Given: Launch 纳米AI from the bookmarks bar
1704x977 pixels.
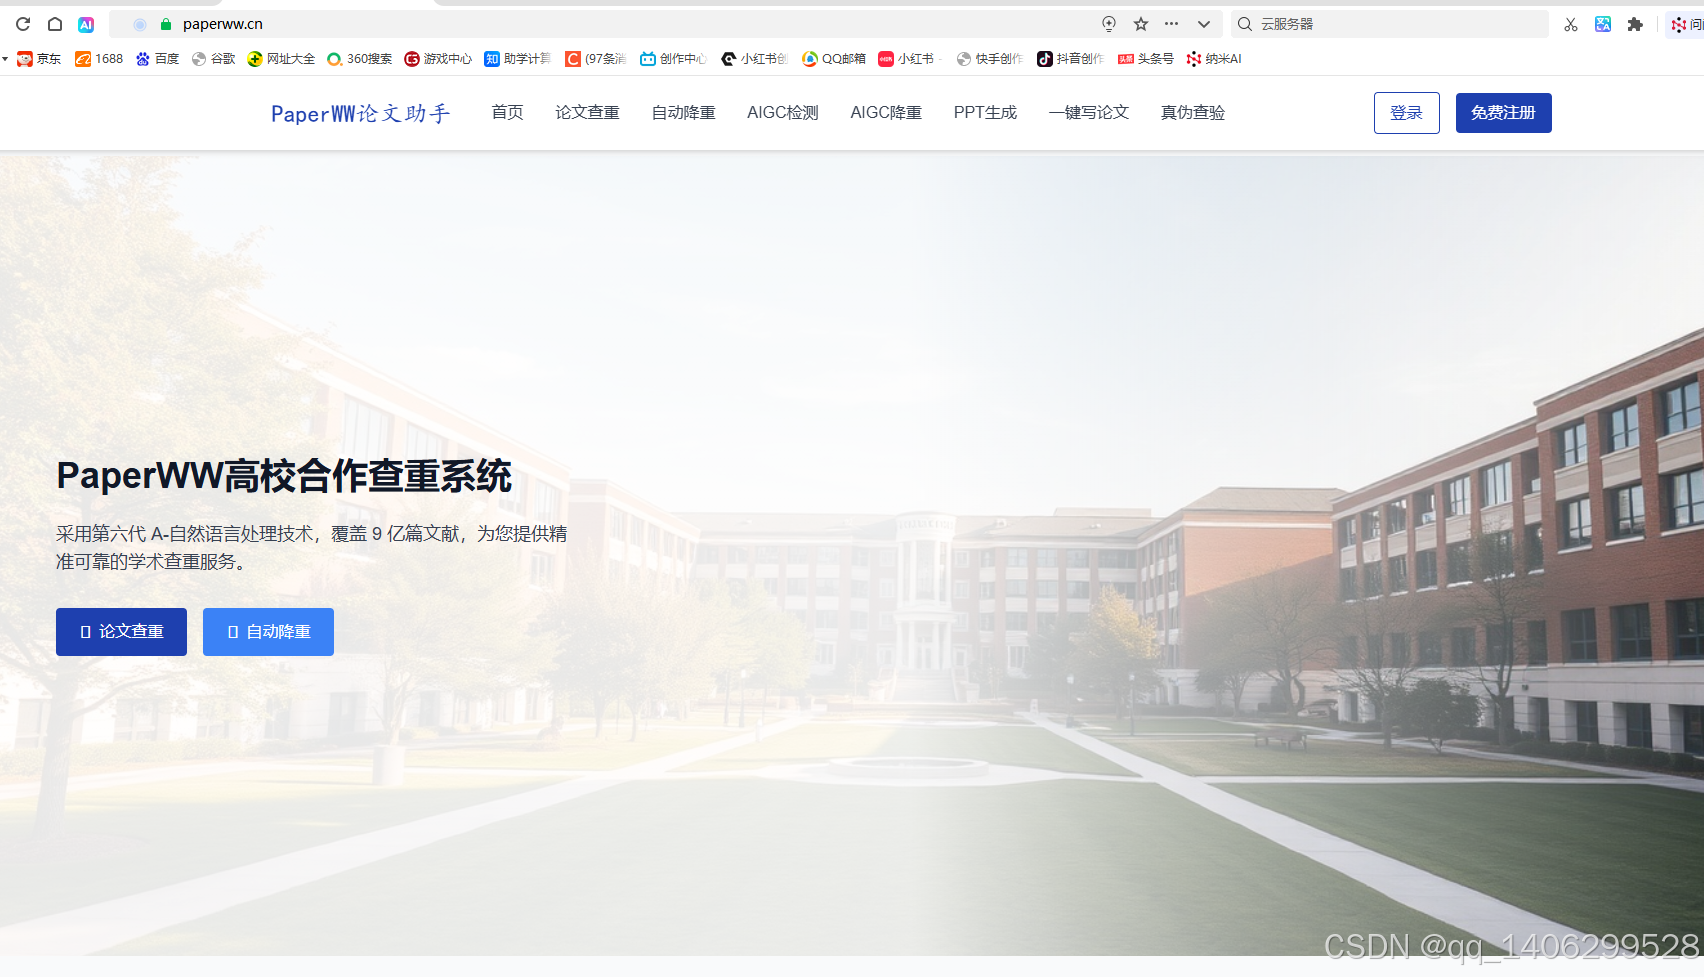Looking at the screenshot, I should pos(1213,59).
